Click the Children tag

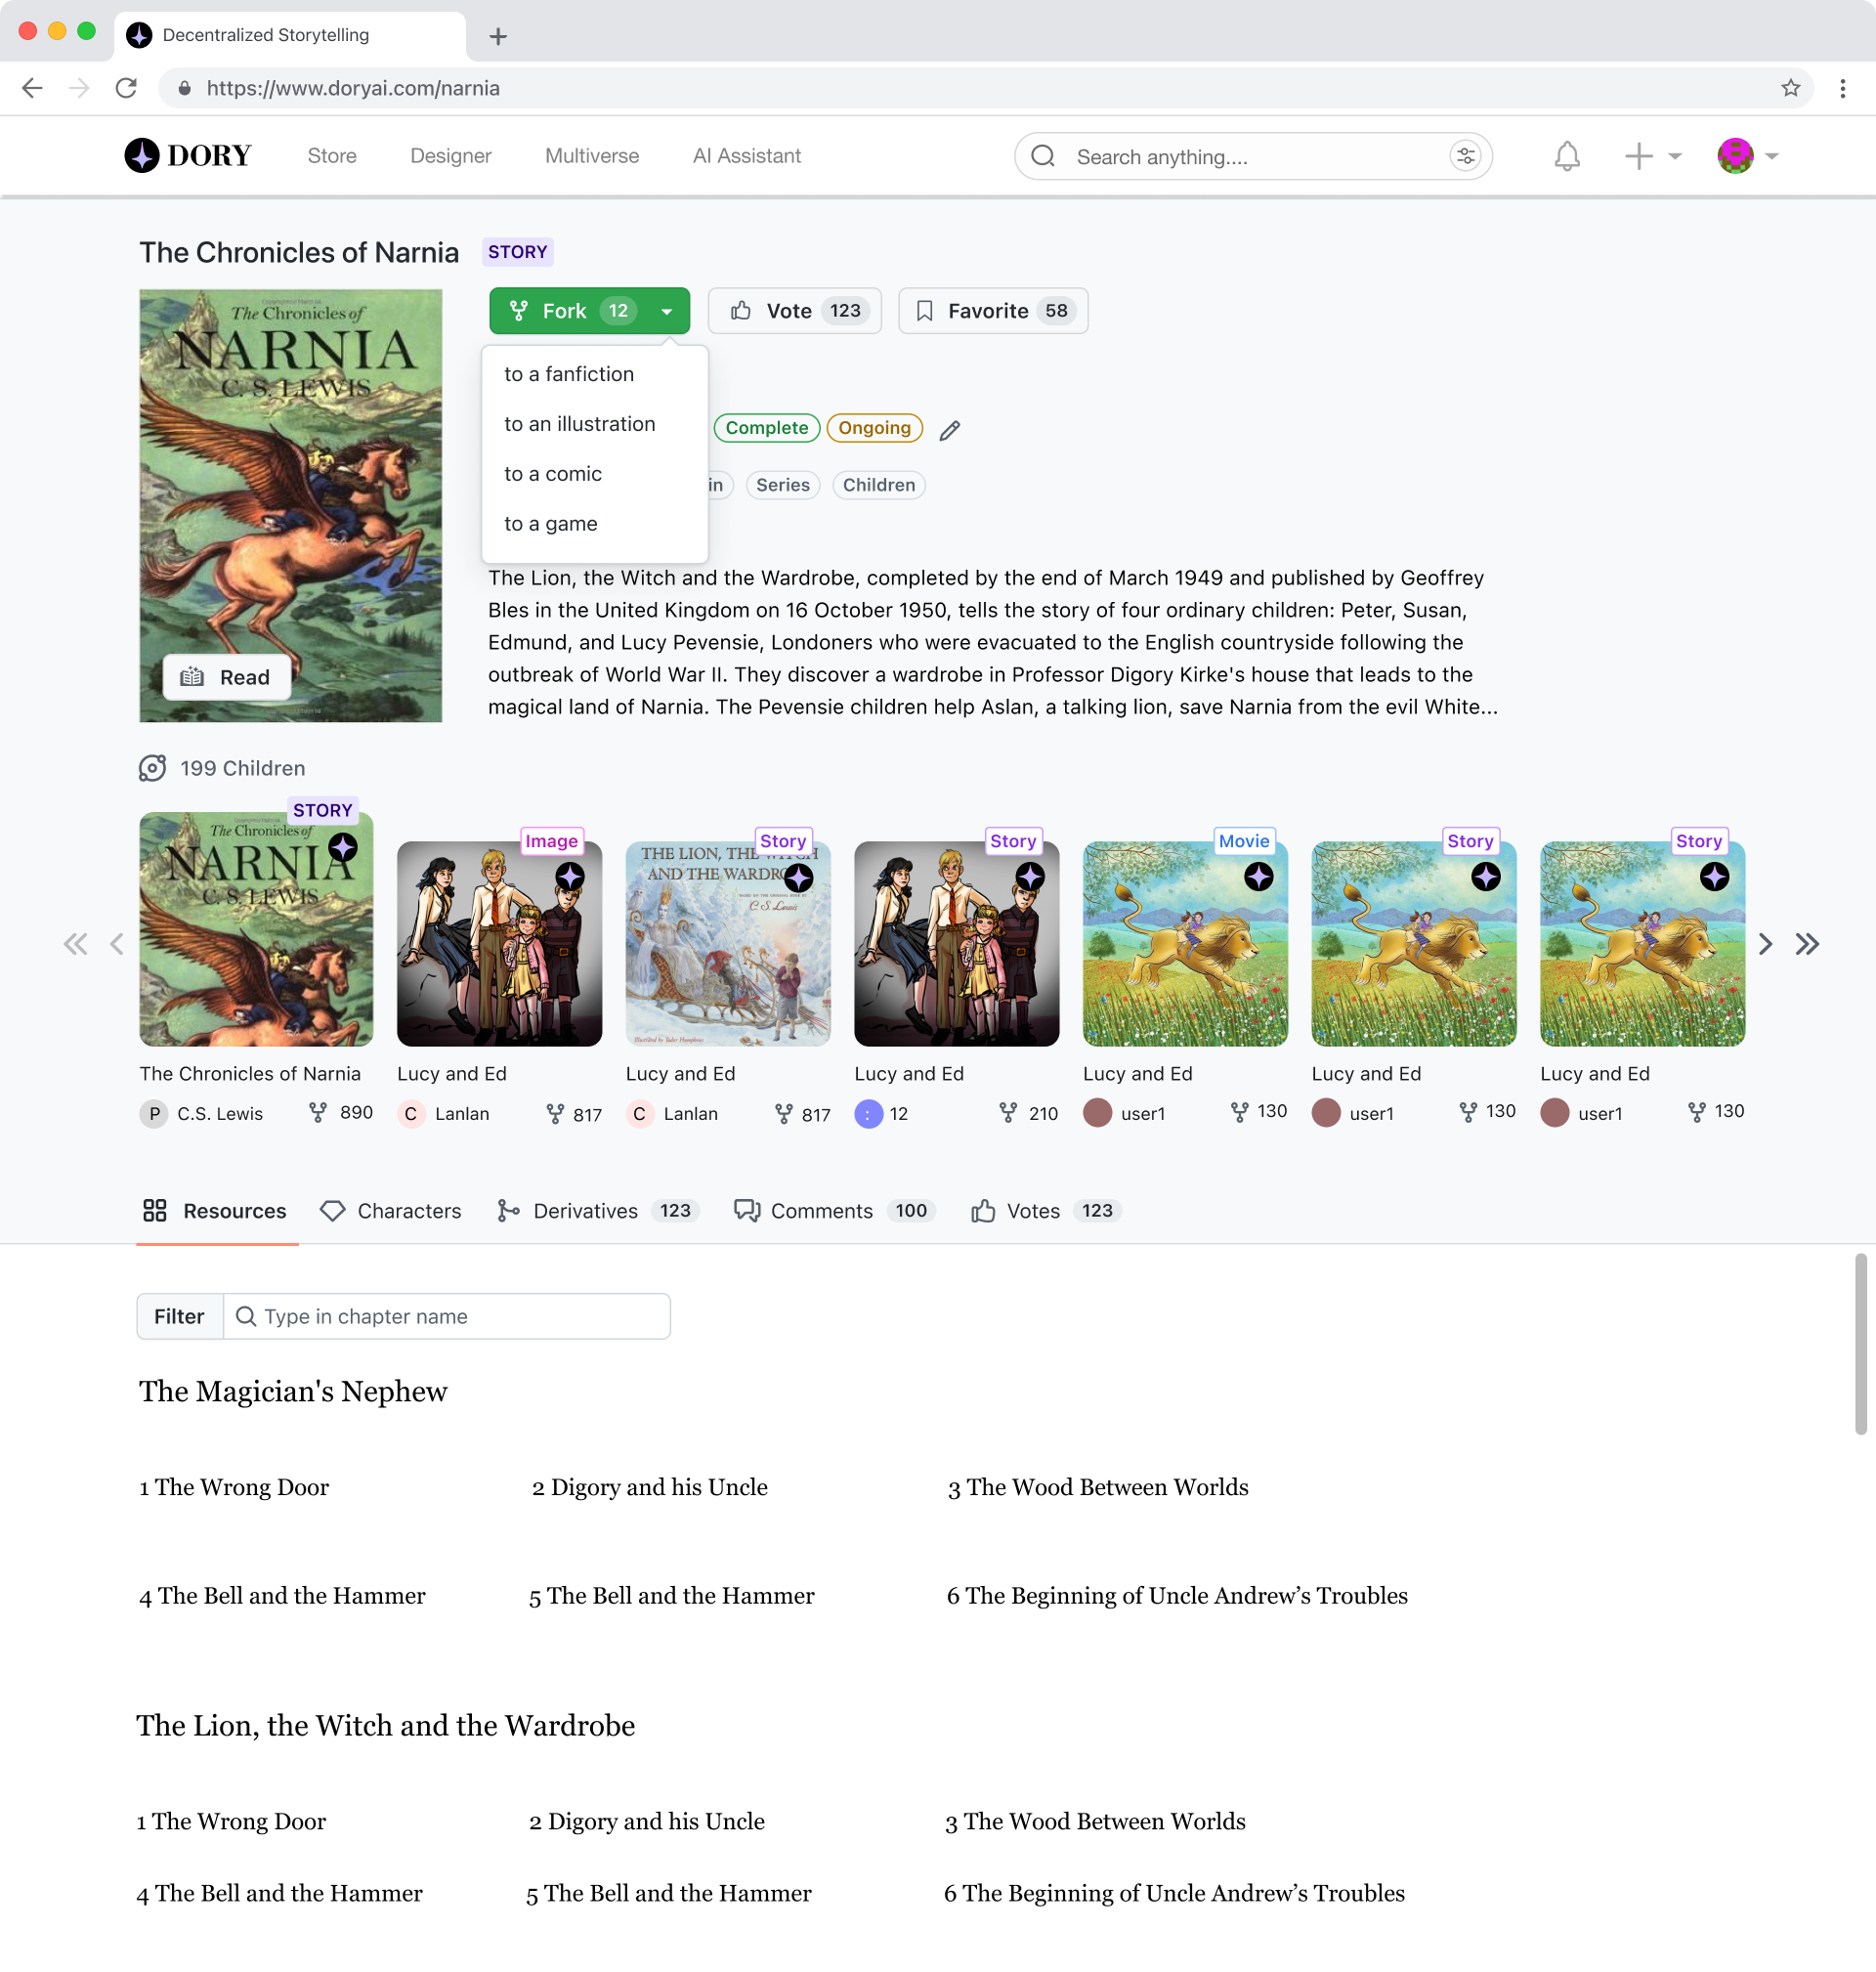click(878, 485)
